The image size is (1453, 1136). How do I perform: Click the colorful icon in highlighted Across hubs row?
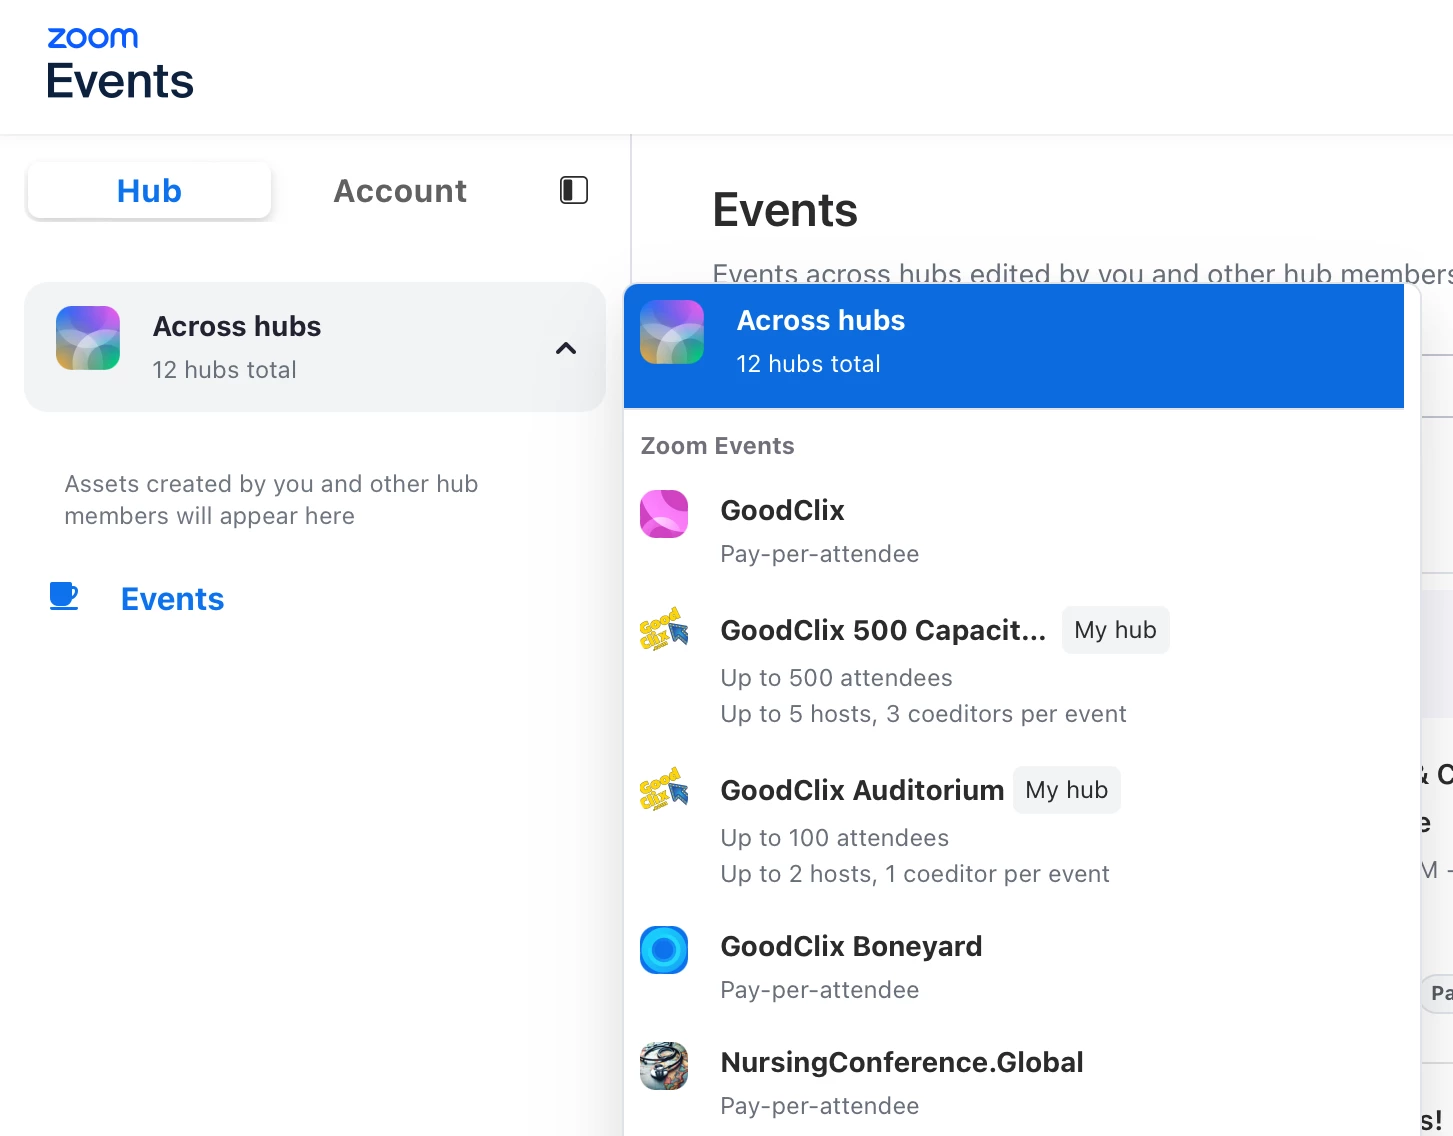coord(672,332)
